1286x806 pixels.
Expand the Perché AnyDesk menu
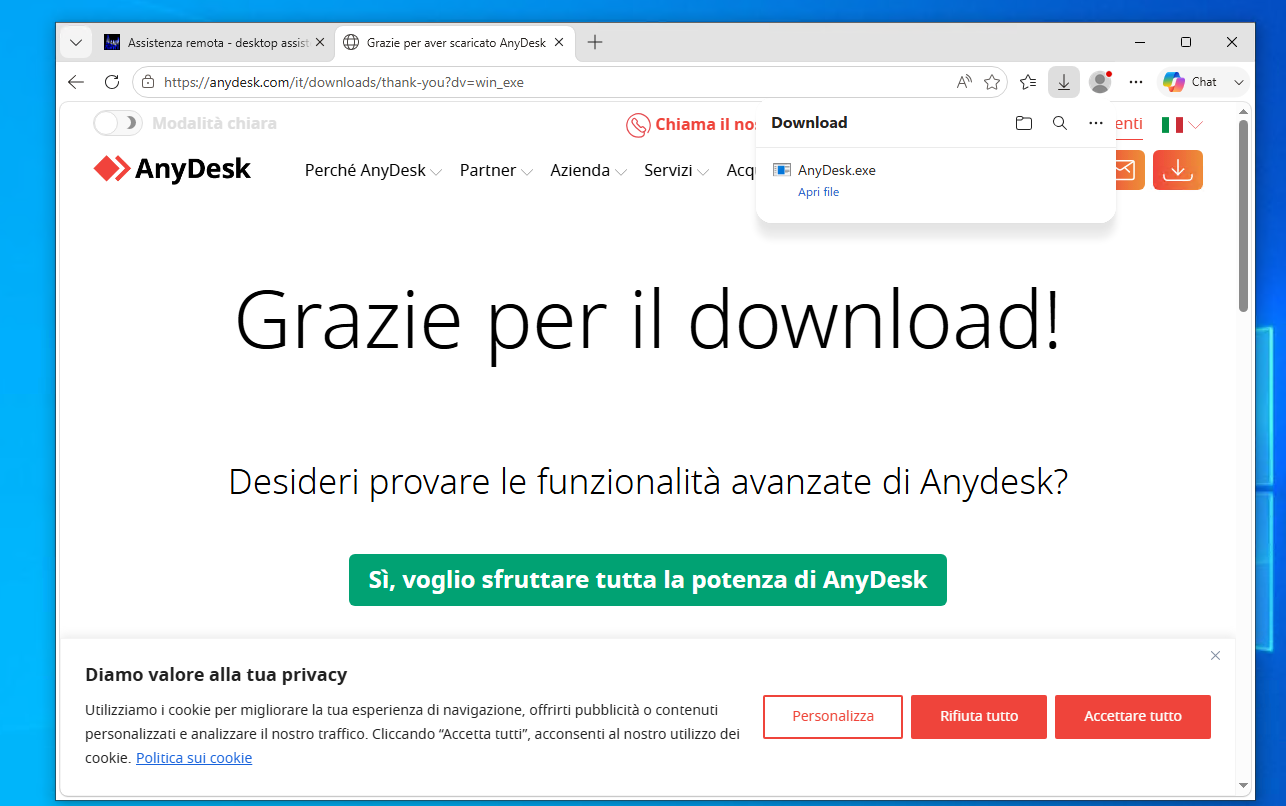pos(373,170)
